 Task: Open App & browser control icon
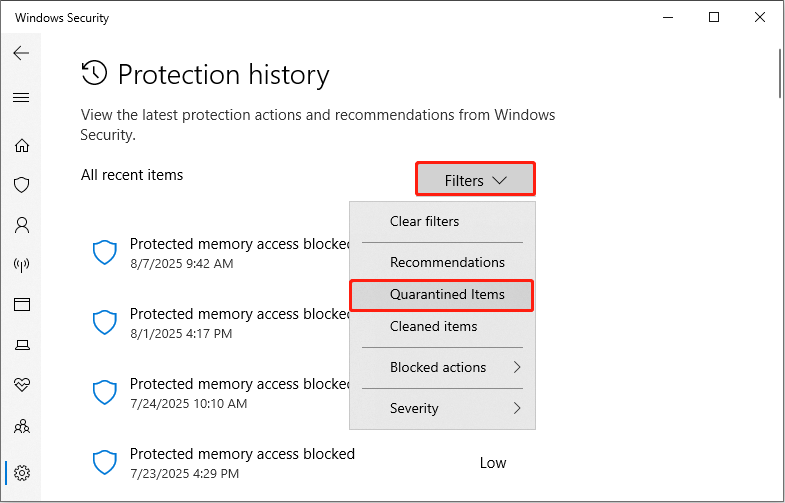tap(21, 305)
